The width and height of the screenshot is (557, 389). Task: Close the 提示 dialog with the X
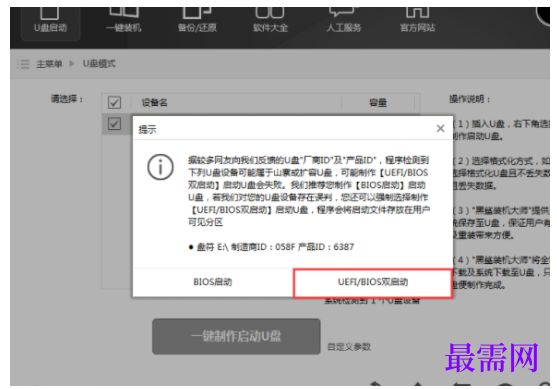440,128
